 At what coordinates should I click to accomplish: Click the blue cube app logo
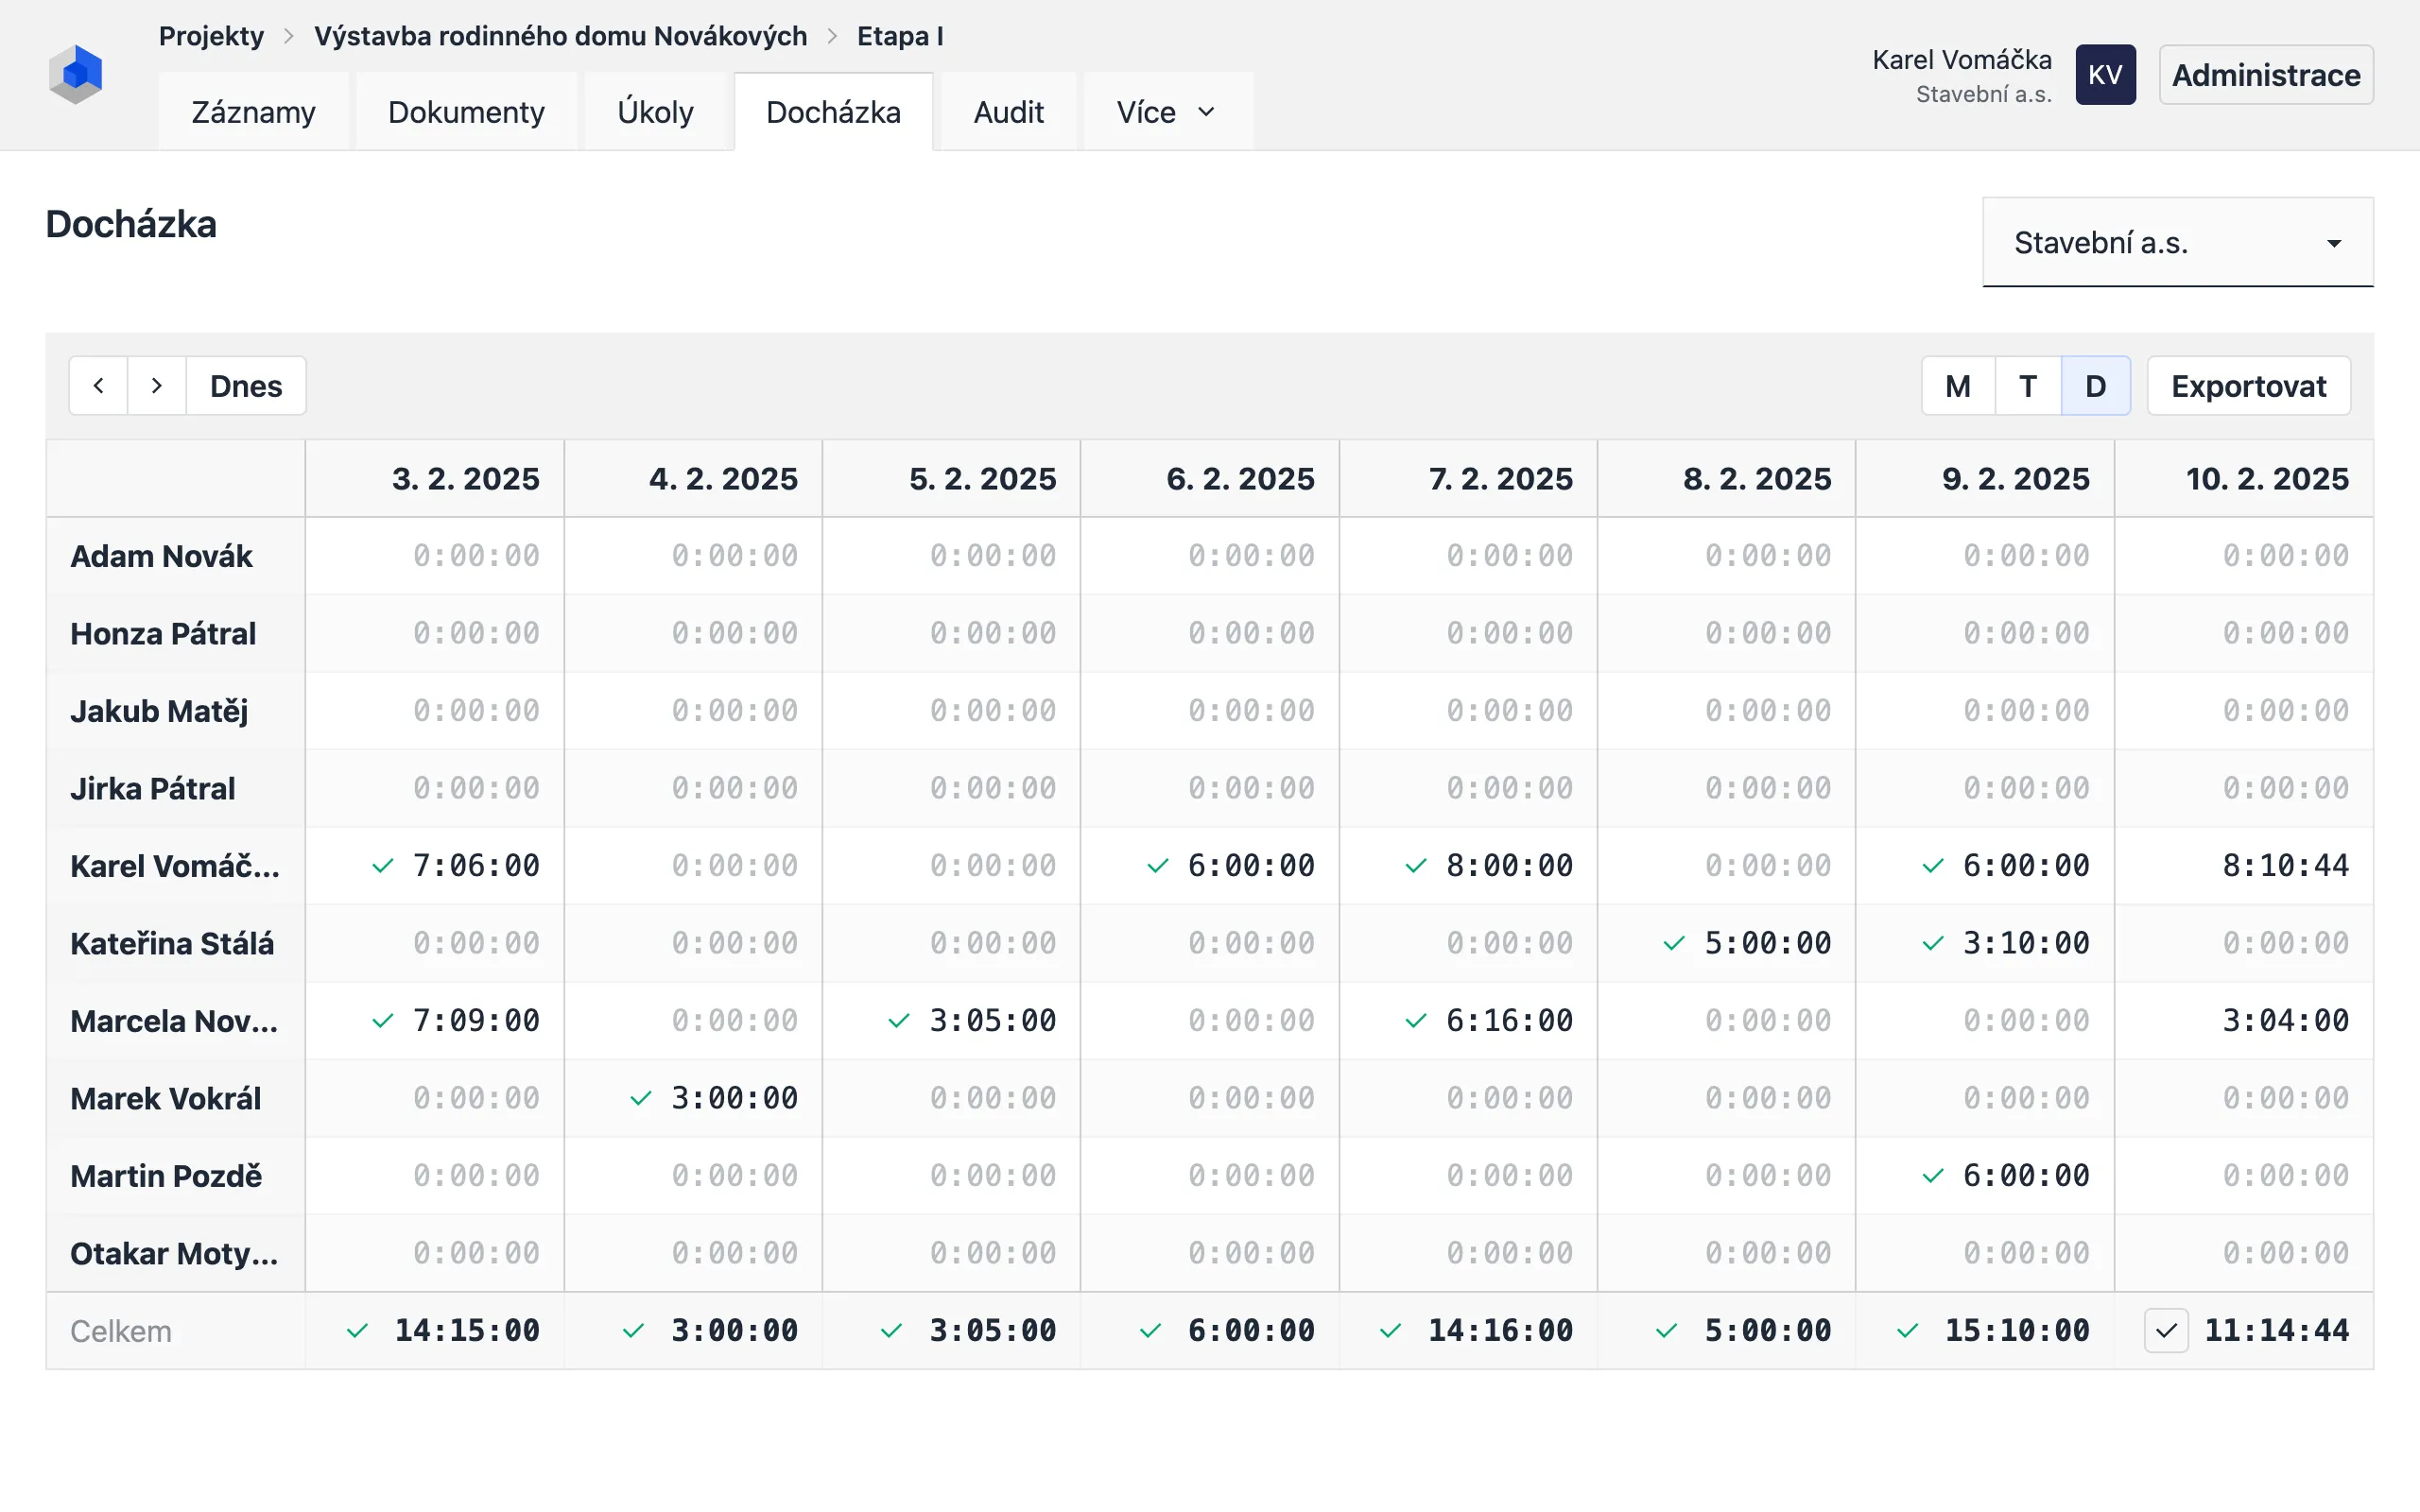click(x=76, y=74)
